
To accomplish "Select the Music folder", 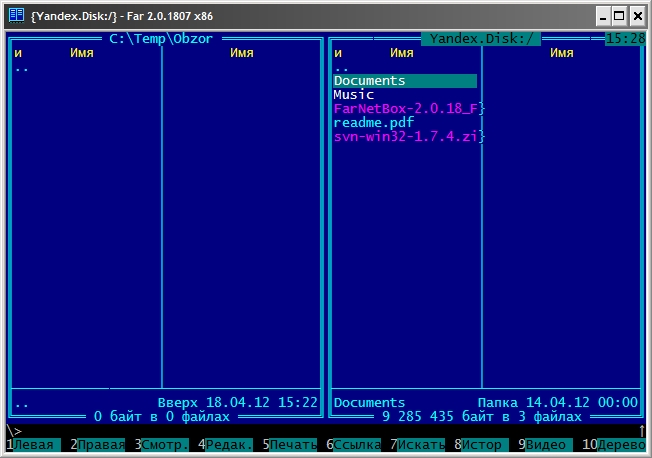I will coord(354,95).
